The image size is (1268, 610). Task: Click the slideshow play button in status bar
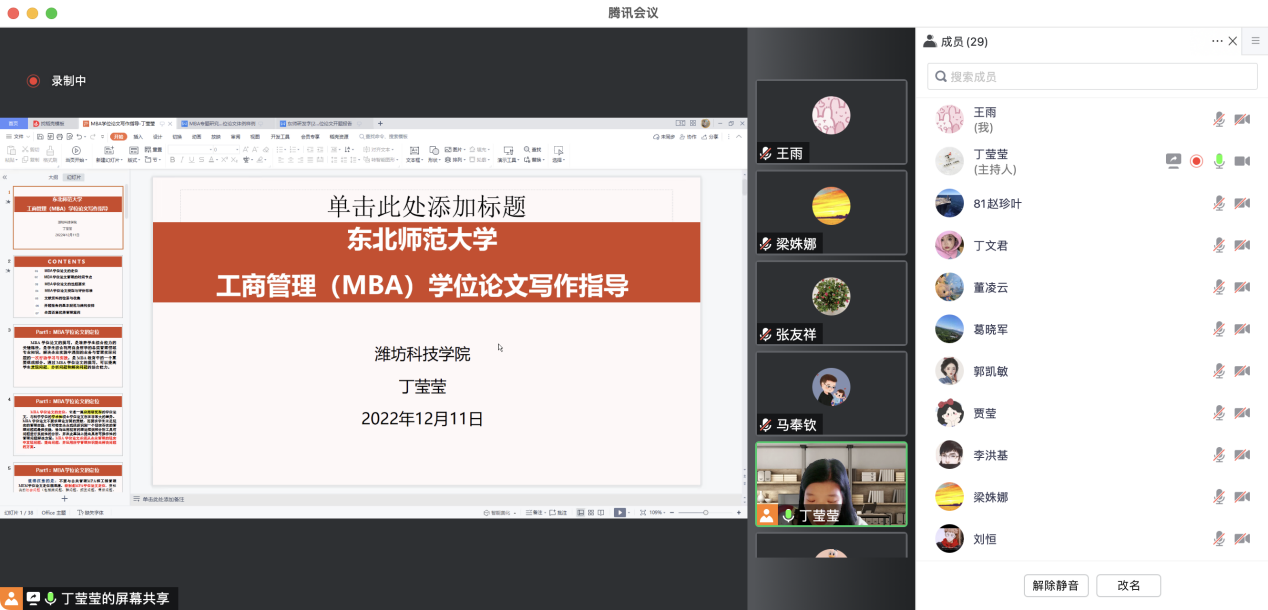point(620,512)
